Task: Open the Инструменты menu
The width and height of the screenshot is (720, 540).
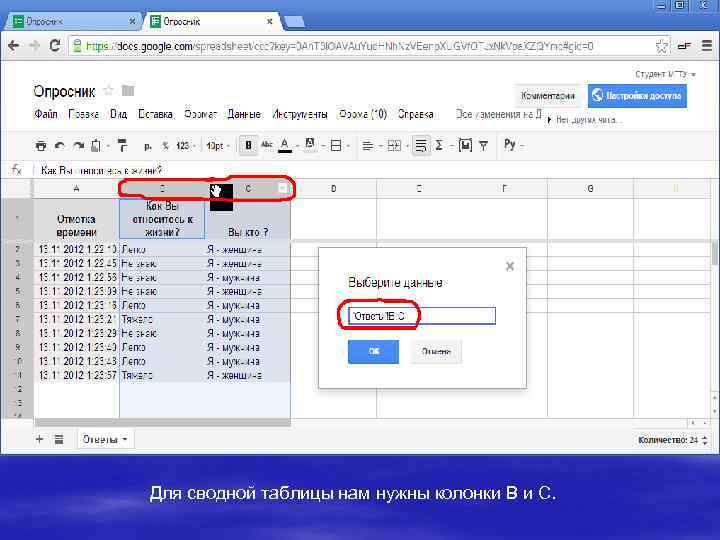Action: [299, 114]
